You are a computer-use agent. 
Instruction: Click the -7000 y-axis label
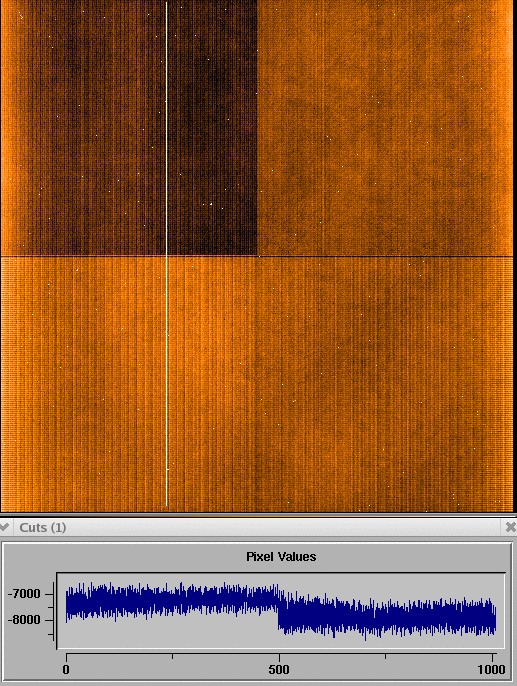click(24, 594)
